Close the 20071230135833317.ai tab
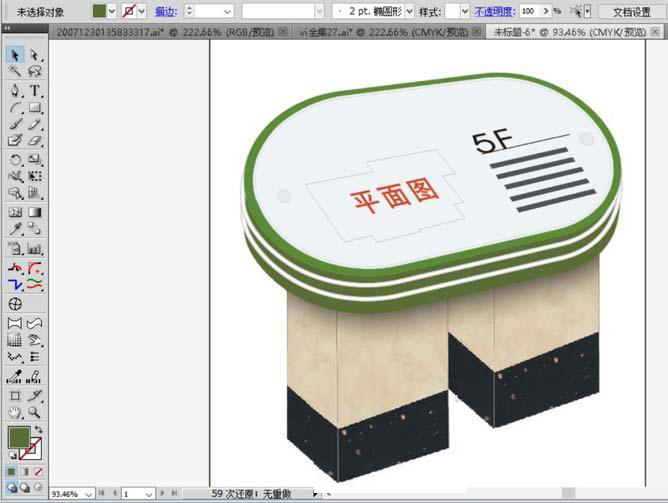 [x=283, y=32]
